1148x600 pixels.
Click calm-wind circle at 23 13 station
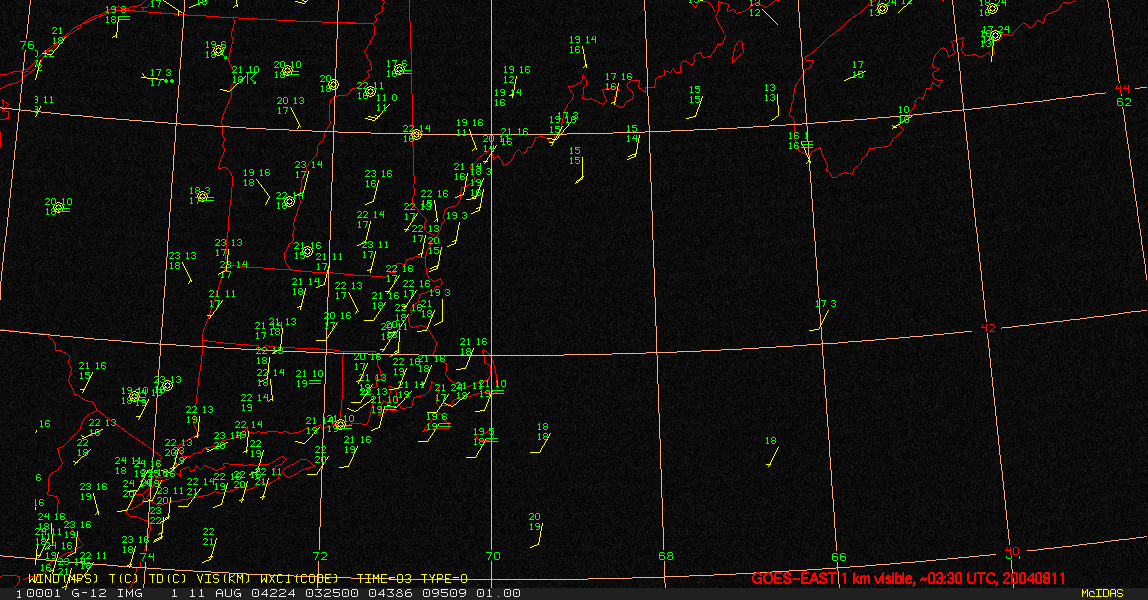pyautogui.click(x=168, y=386)
